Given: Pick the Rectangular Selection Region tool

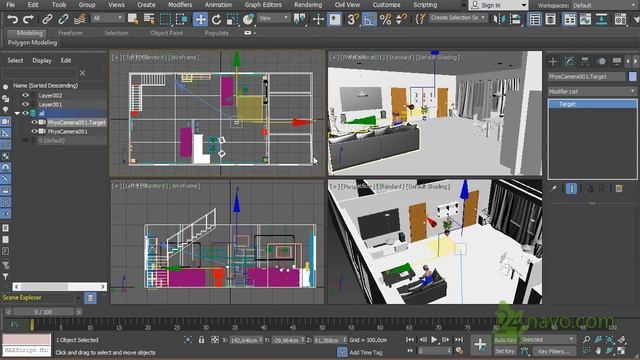Looking at the screenshot, I should 165,19.
